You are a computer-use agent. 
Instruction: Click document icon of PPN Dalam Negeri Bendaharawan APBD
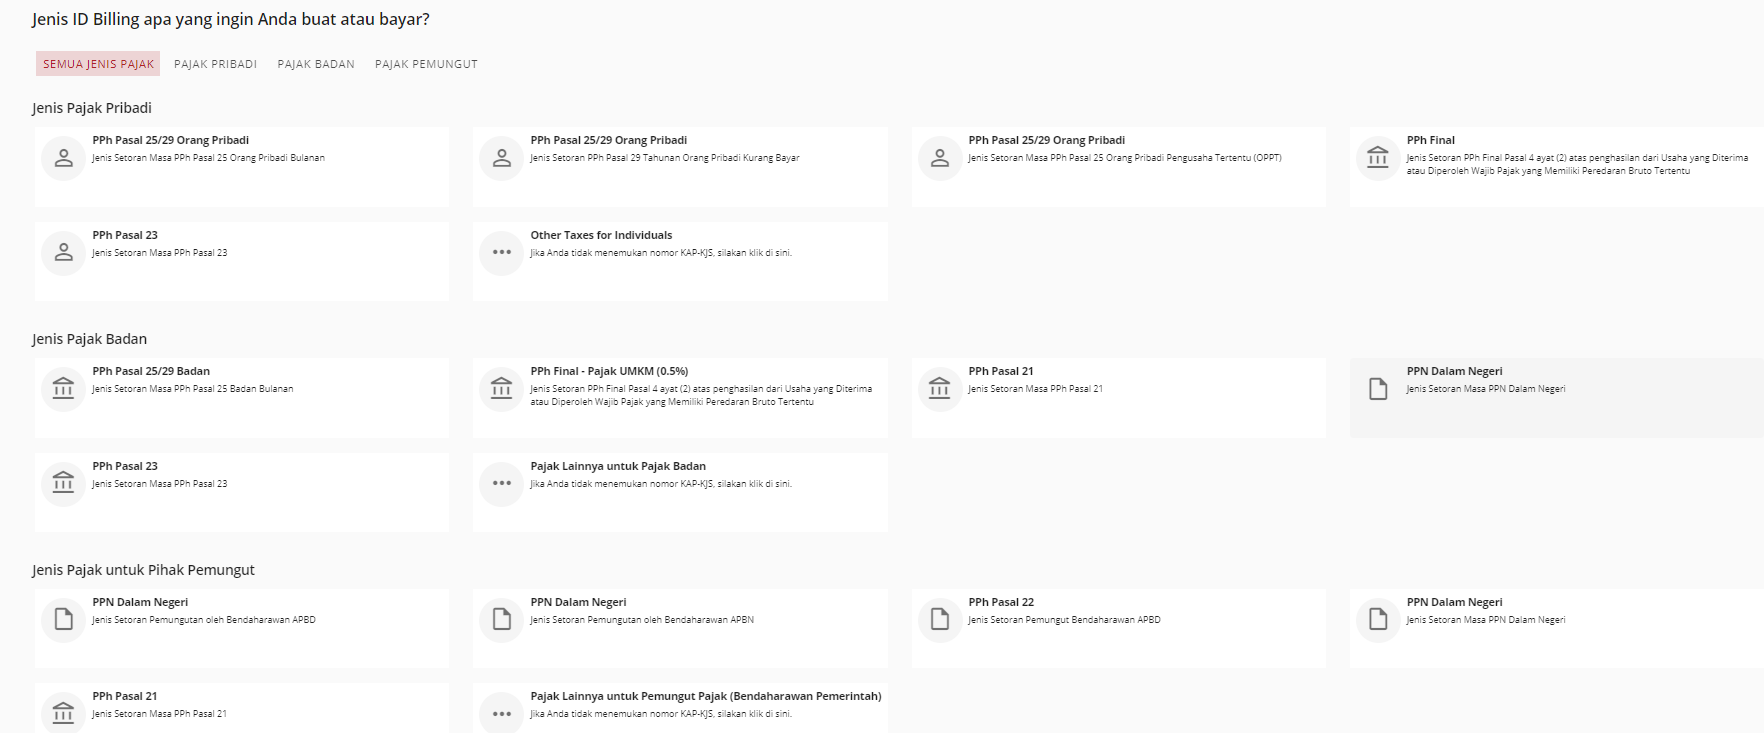pyautogui.click(x=63, y=620)
